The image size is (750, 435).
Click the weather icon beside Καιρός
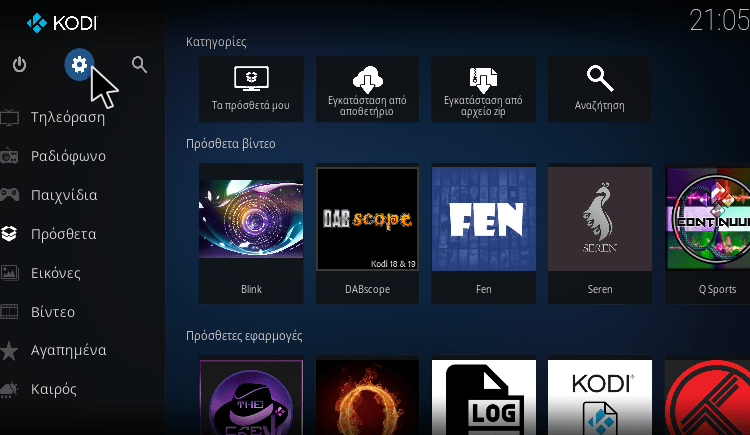pos(9,389)
